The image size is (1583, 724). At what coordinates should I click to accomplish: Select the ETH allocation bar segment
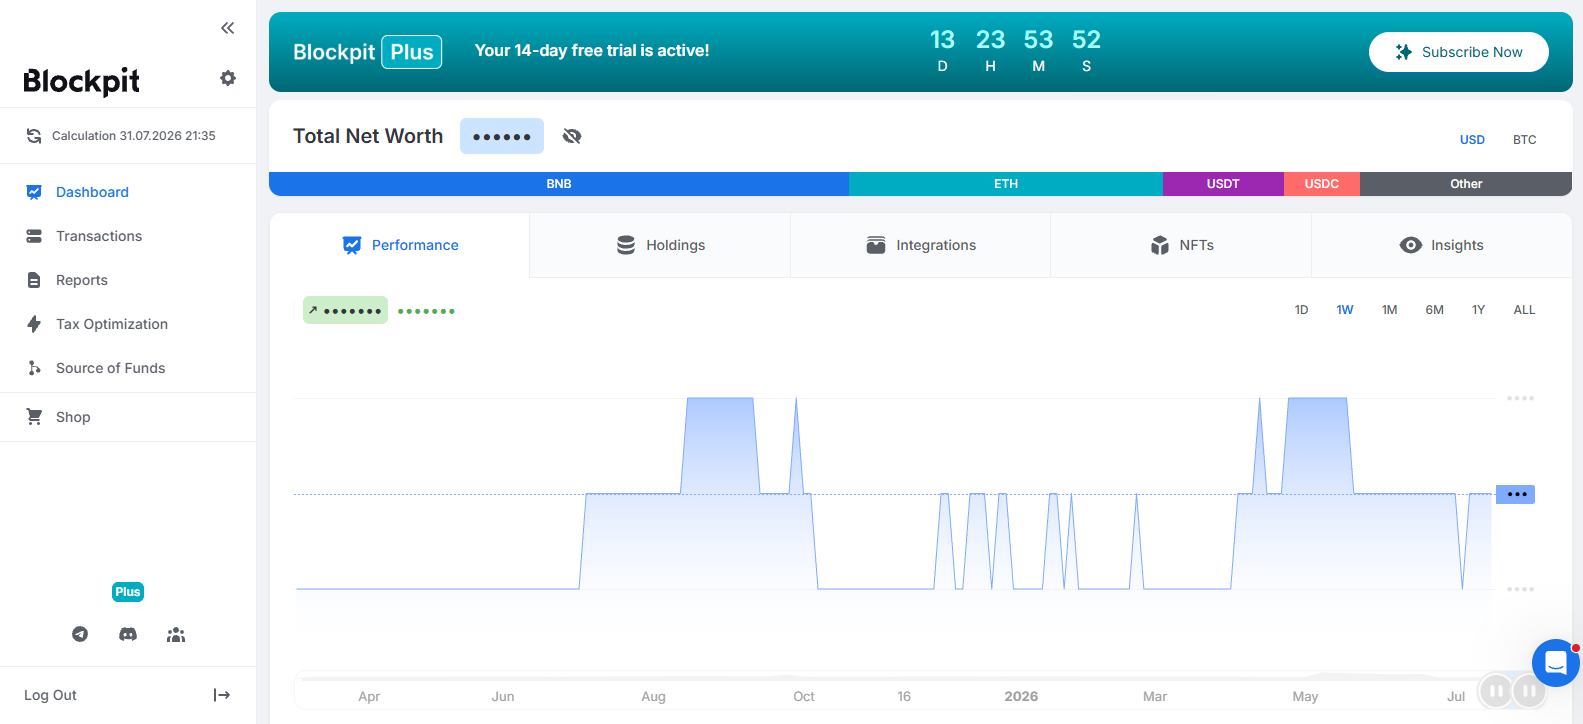tap(1006, 184)
